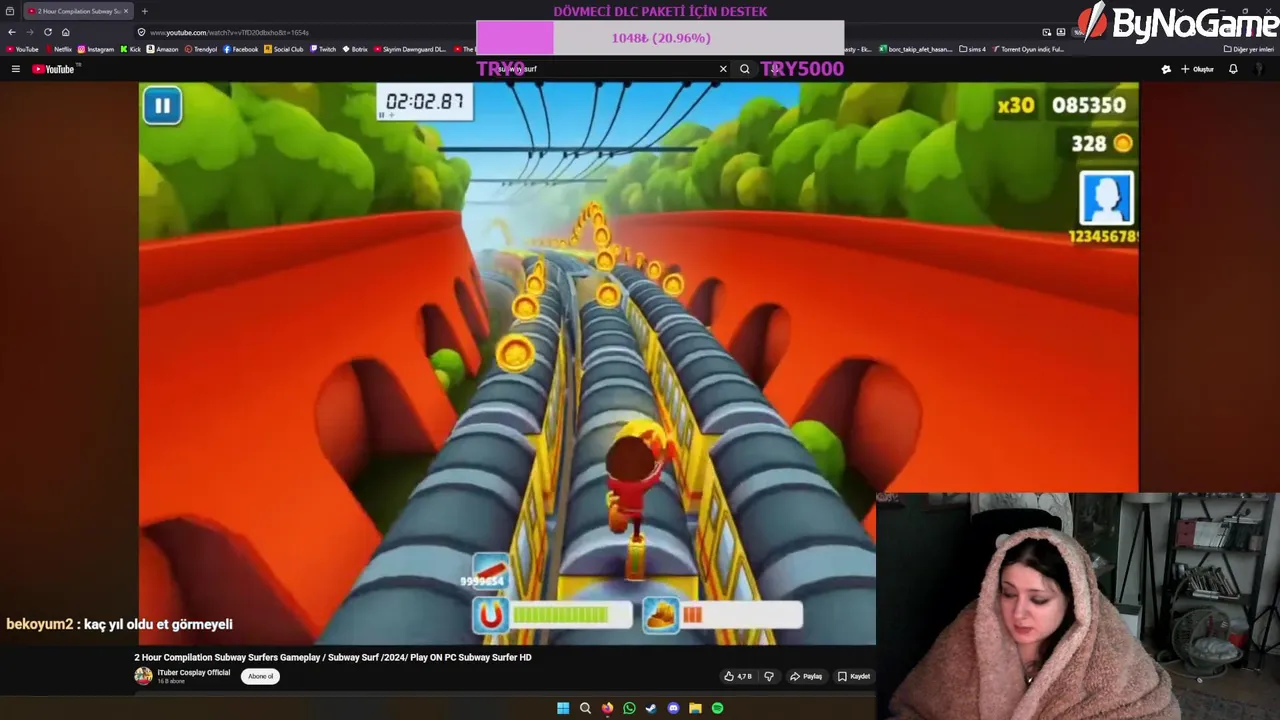The height and width of the screenshot is (720, 1280).
Task: Open Facebook bookmark
Action: point(241,49)
